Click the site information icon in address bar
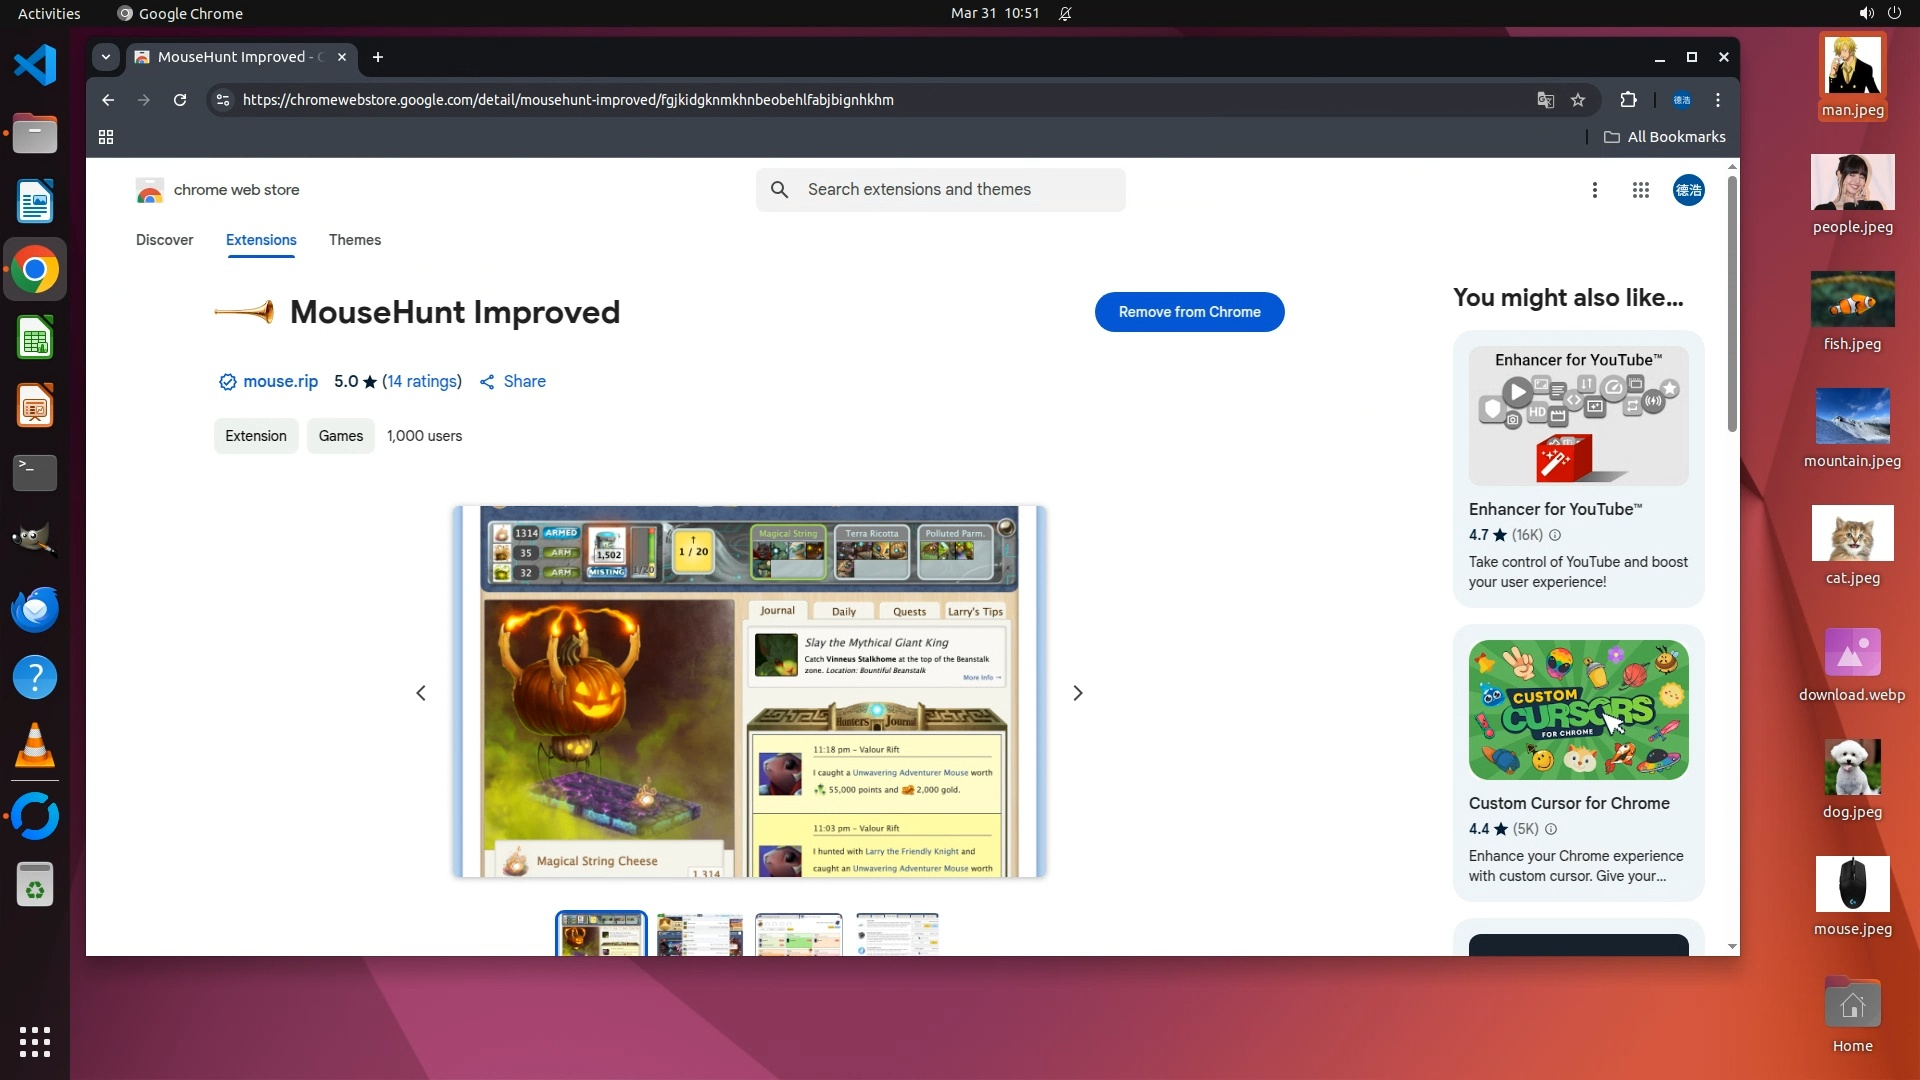Screen dimensions: 1920x1080 [223, 100]
